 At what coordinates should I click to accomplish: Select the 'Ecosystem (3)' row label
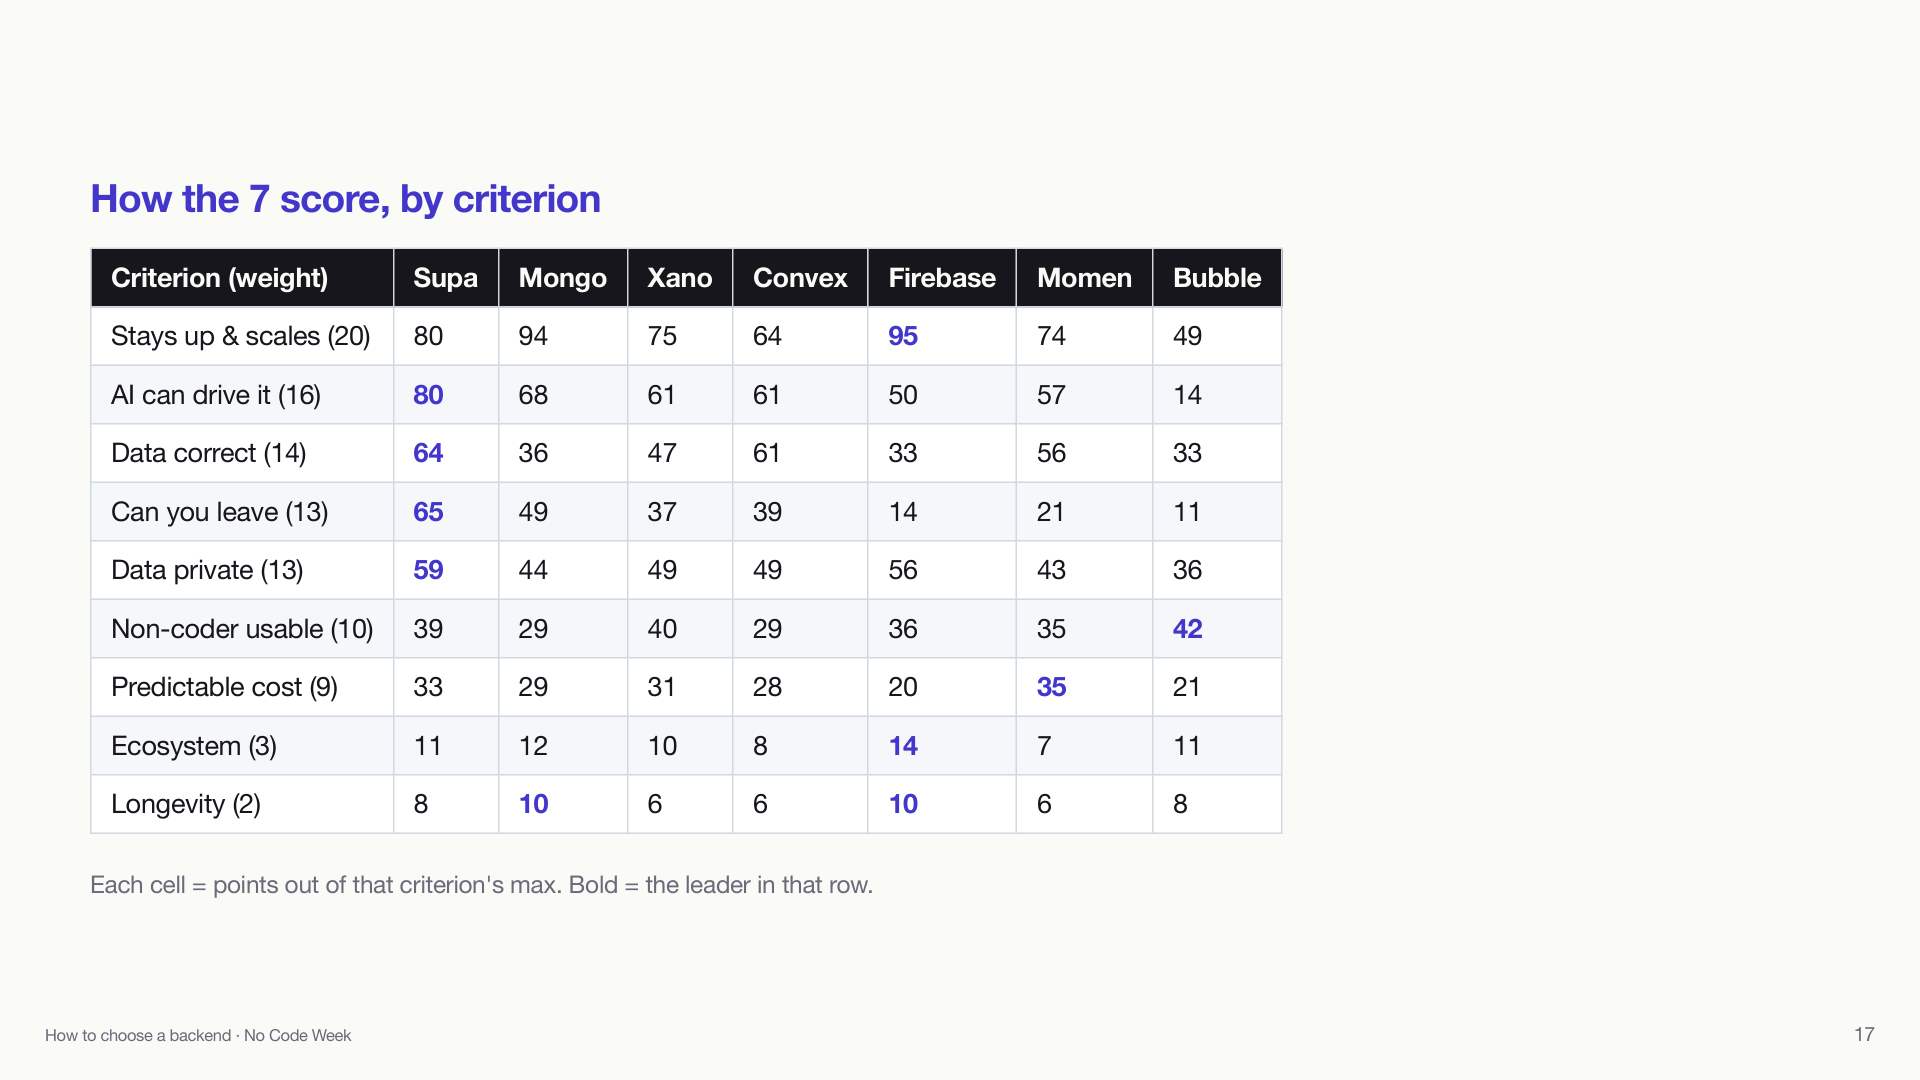194,746
